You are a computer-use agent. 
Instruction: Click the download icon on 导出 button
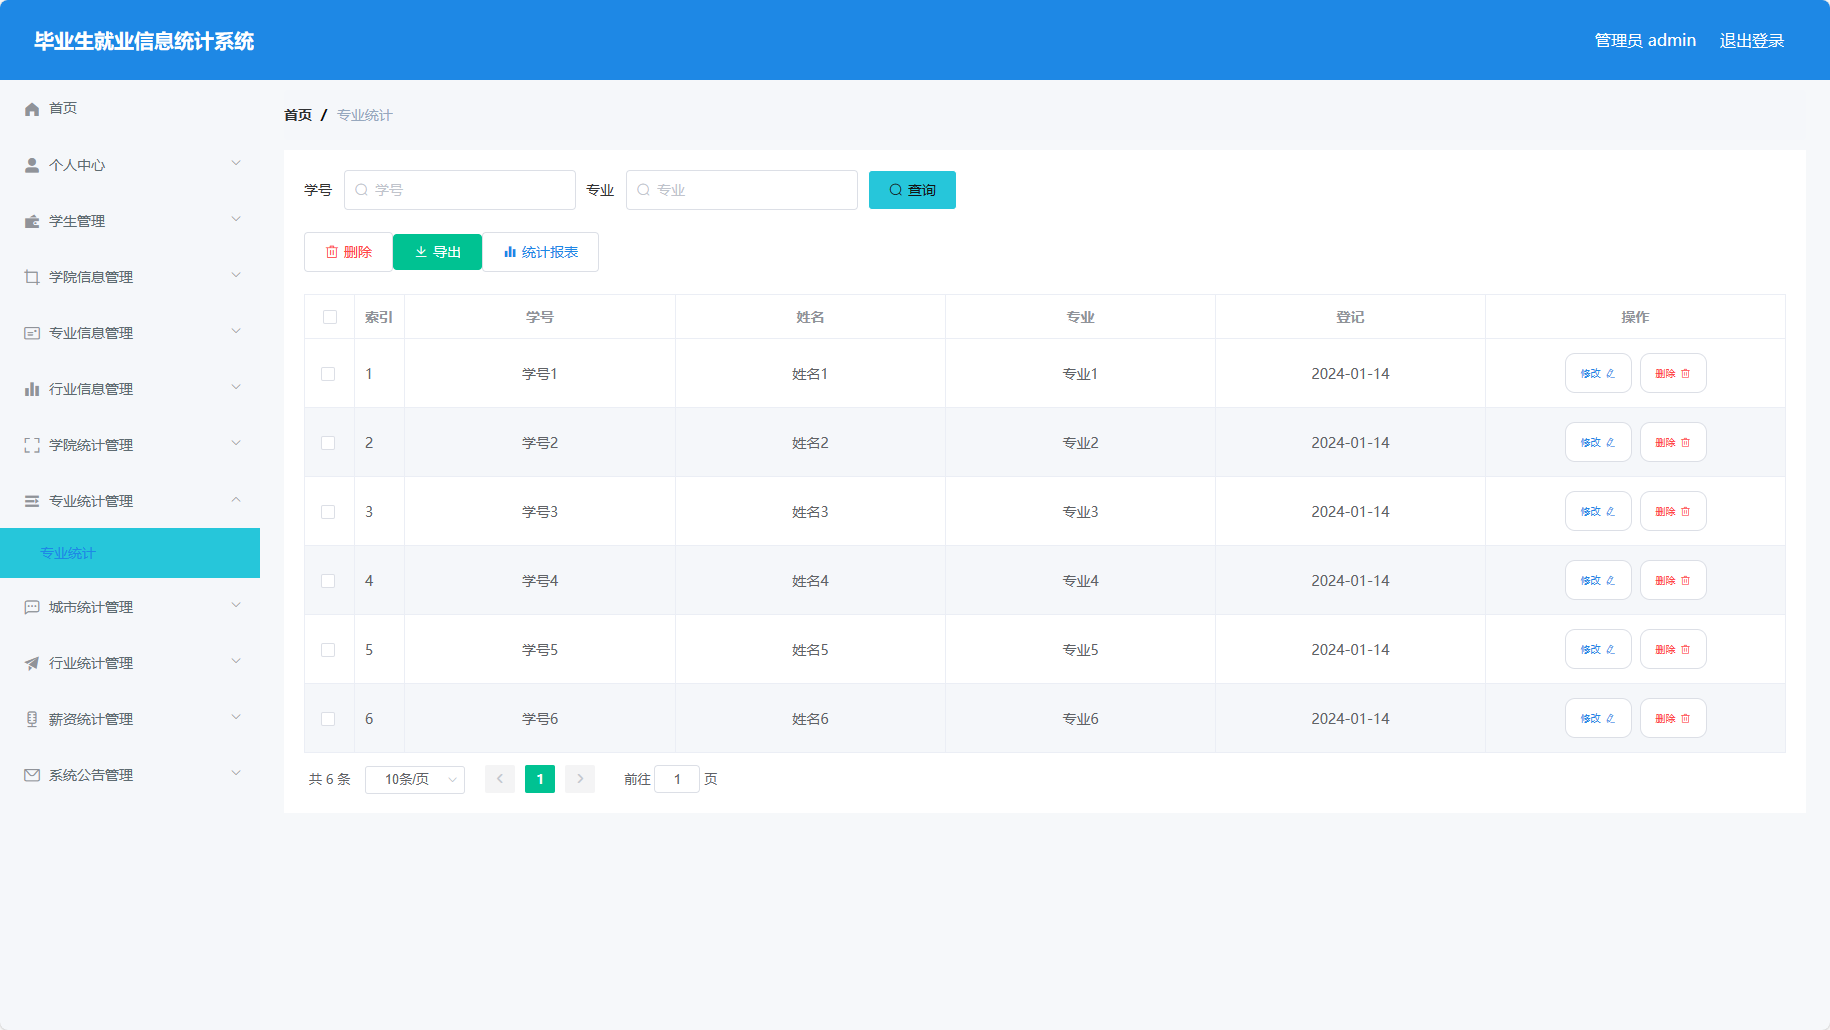[x=421, y=252]
